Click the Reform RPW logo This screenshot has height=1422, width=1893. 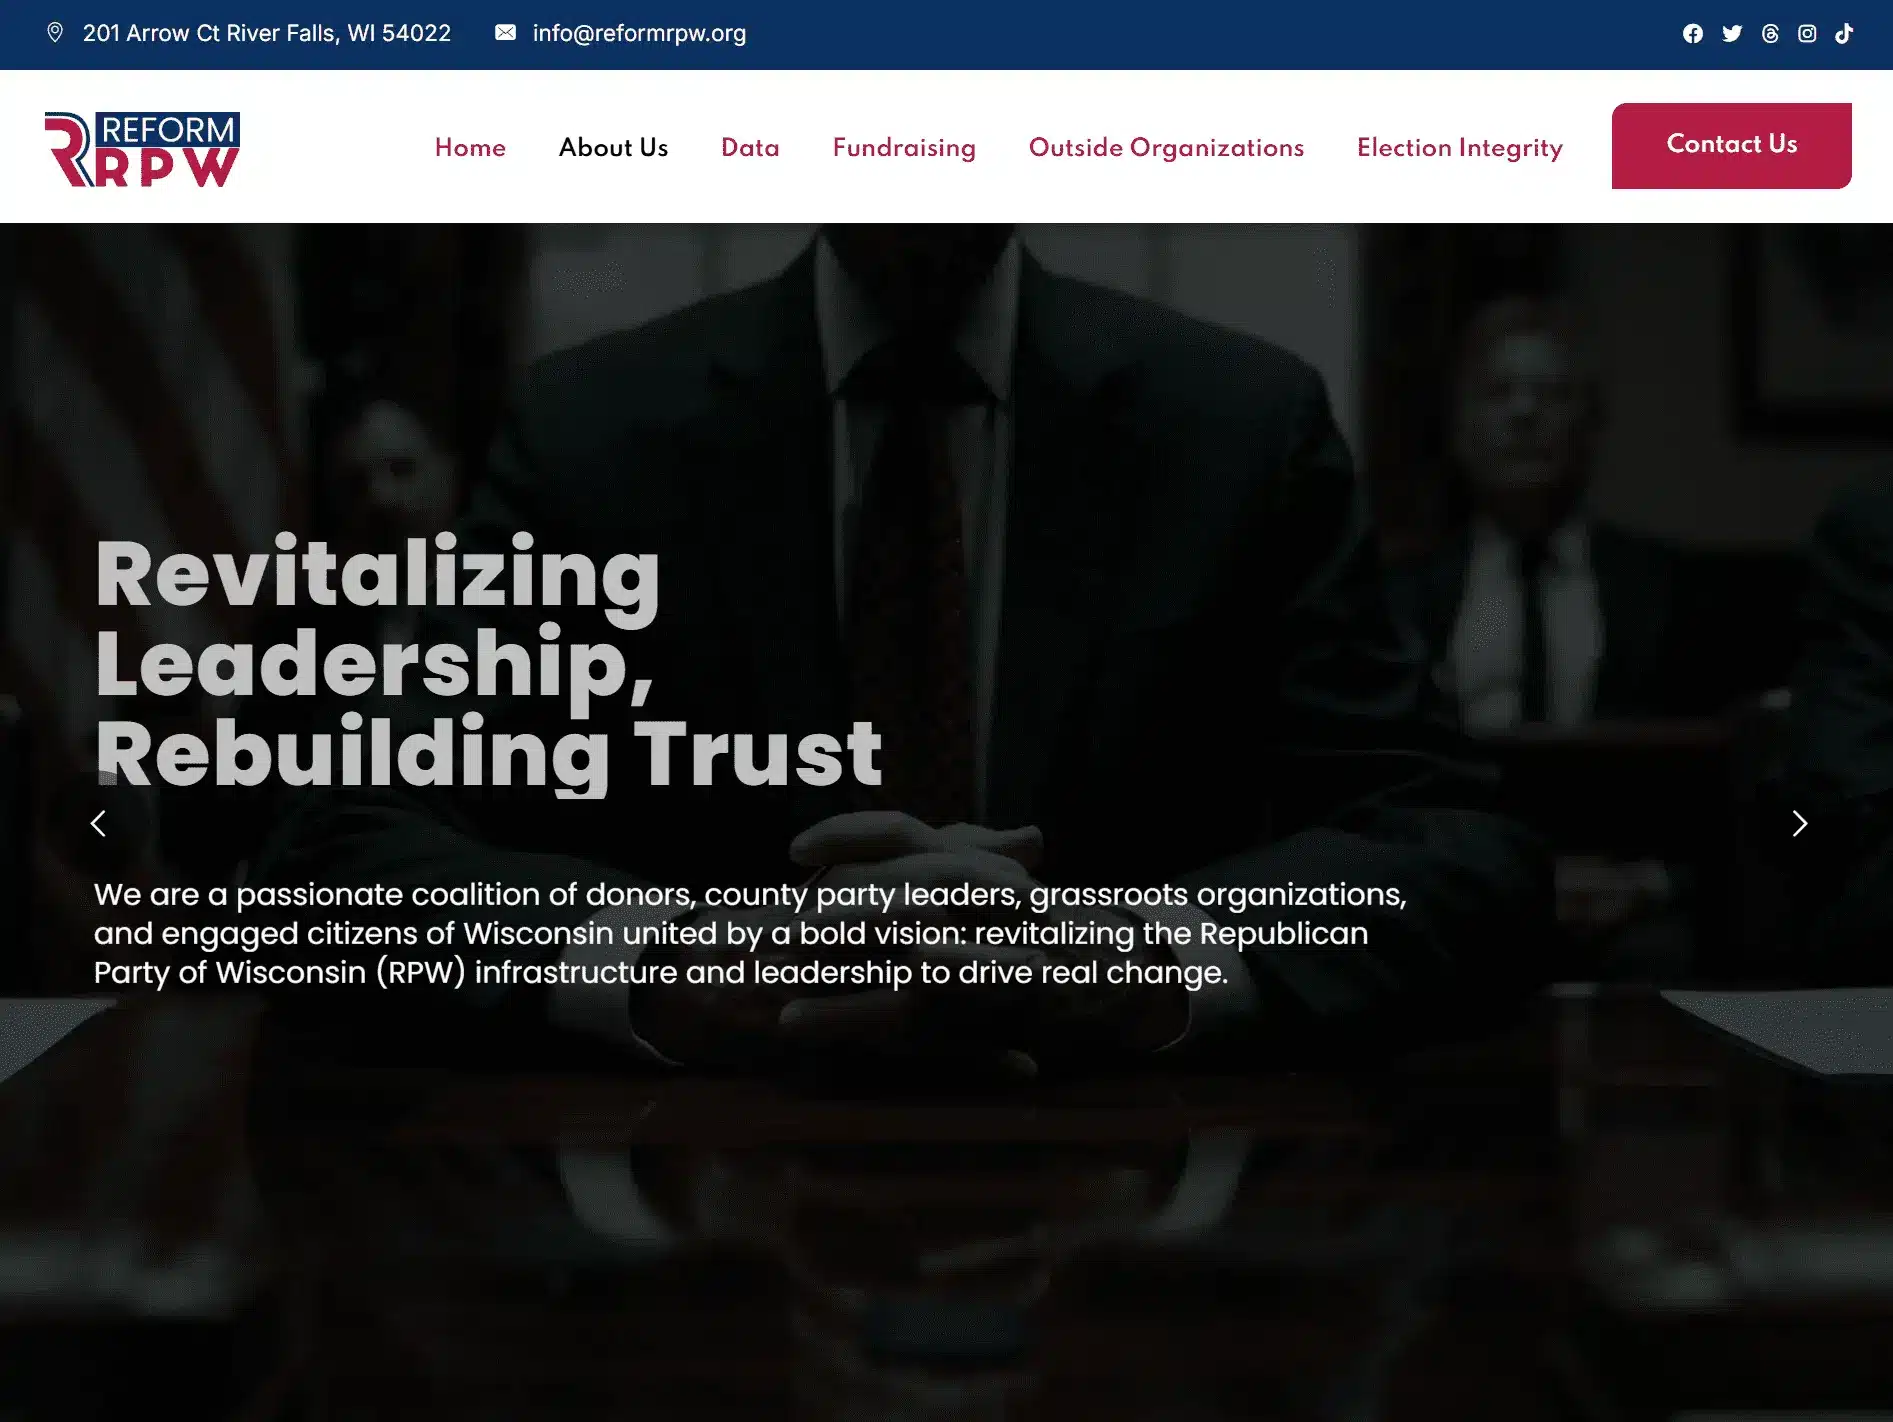point(142,149)
